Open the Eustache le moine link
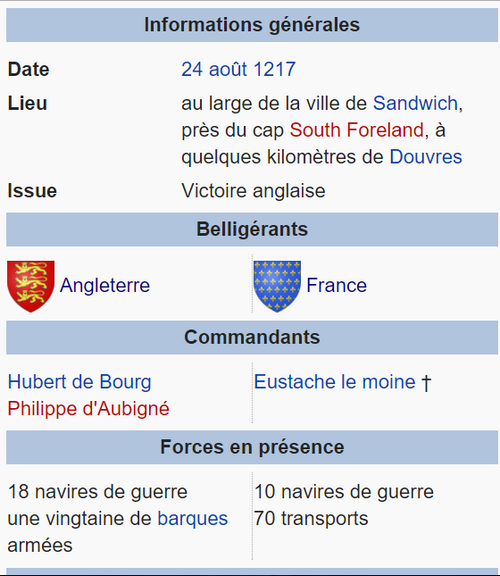500x576 pixels. 335,382
